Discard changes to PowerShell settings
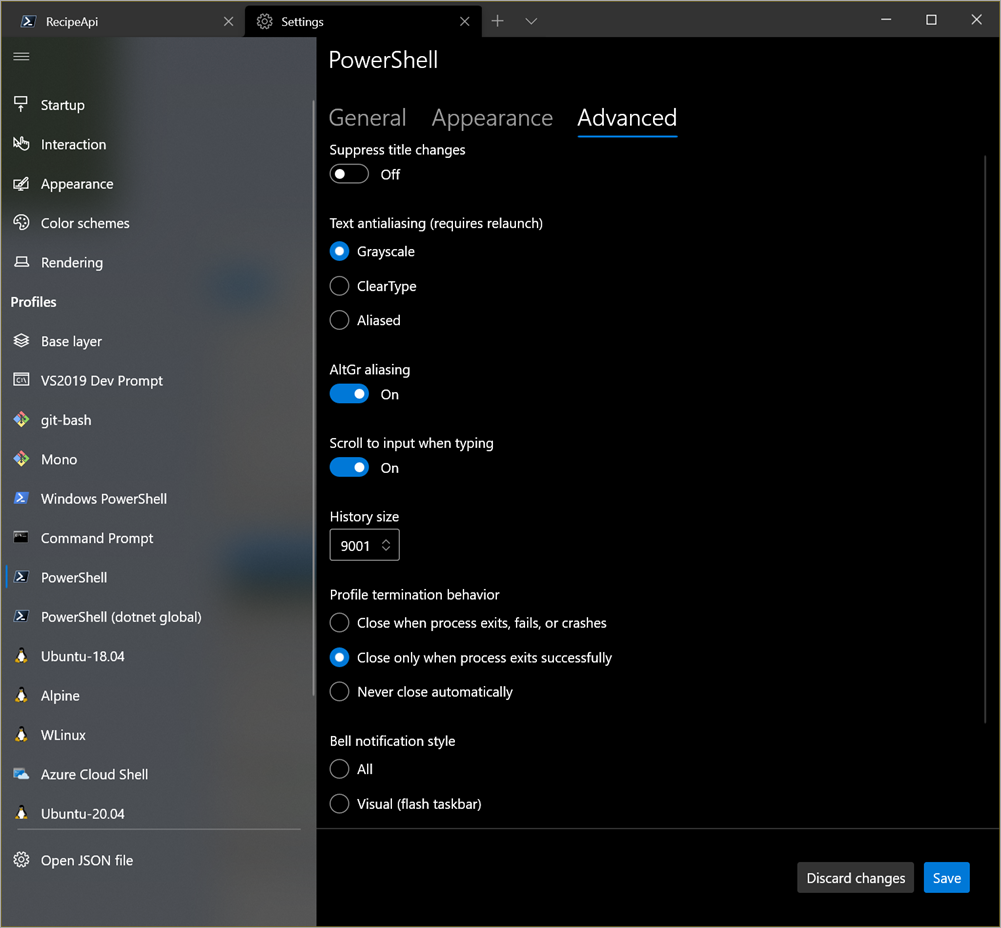The image size is (1001, 928). 855,877
